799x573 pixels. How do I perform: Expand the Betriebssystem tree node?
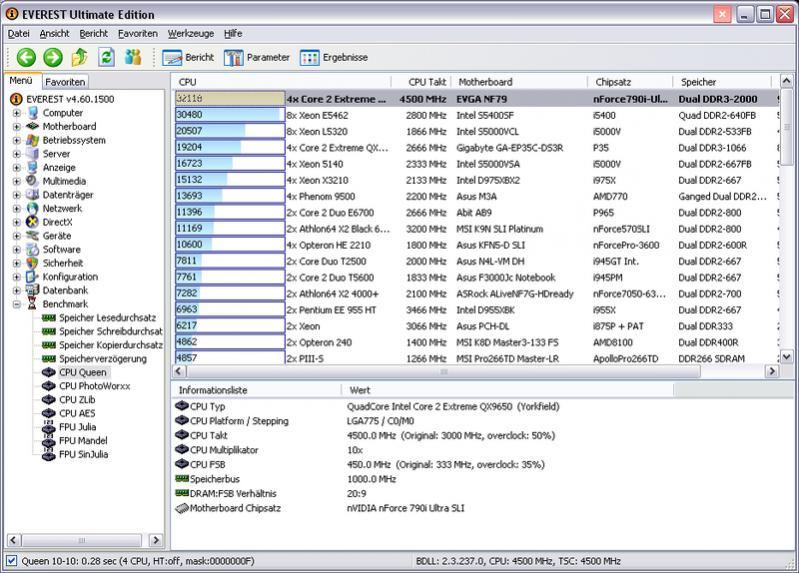[17, 140]
